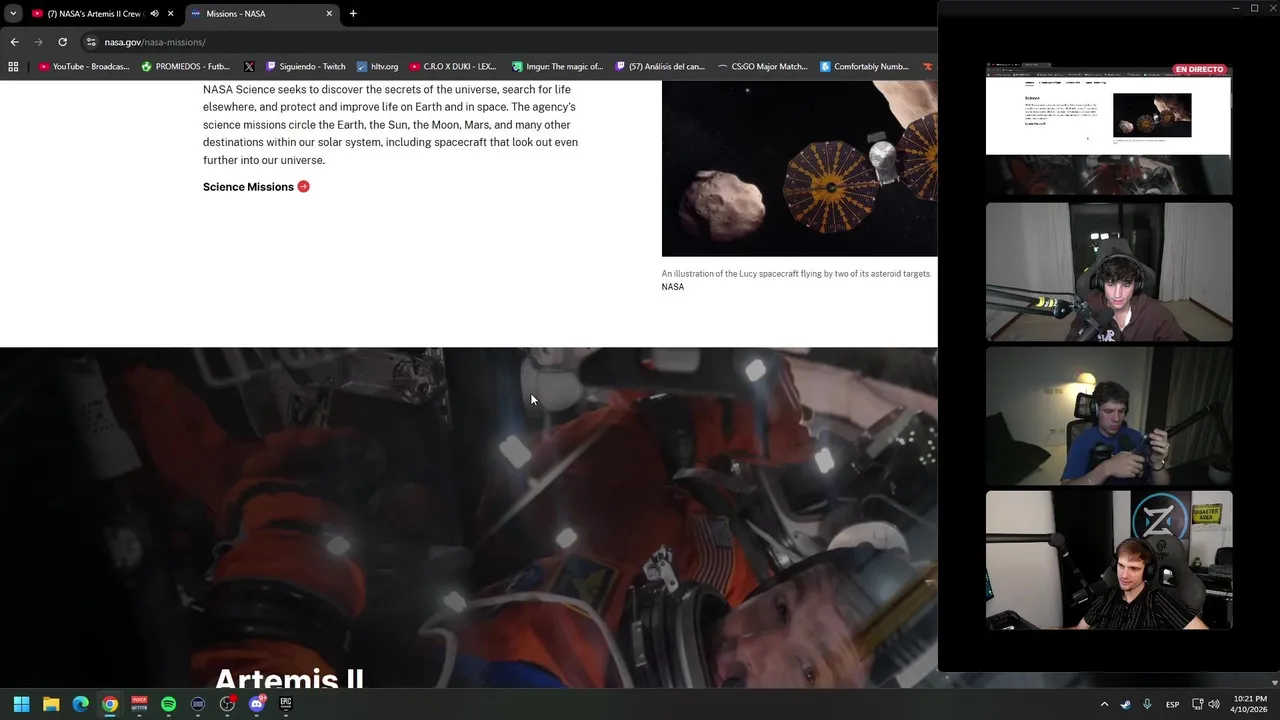Open the X bookmark icon
Screen dimensions: 1280x720
coord(249,67)
